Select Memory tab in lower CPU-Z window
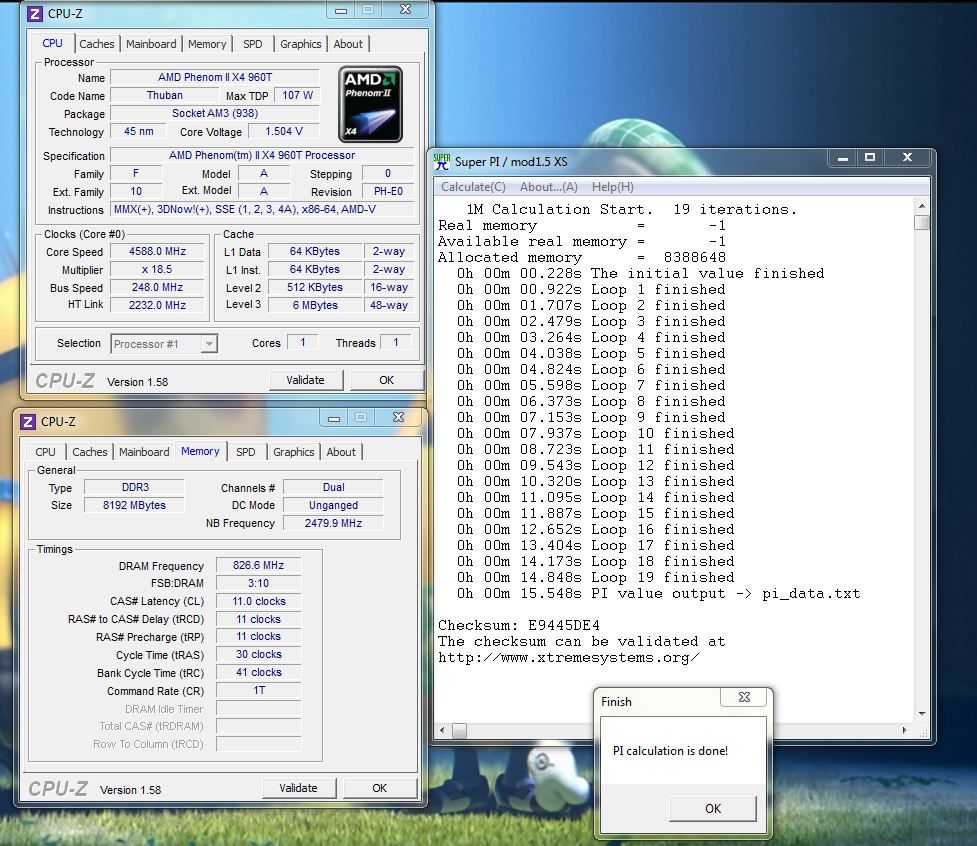This screenshot has height=846, width=977. (x=200, y=451)
